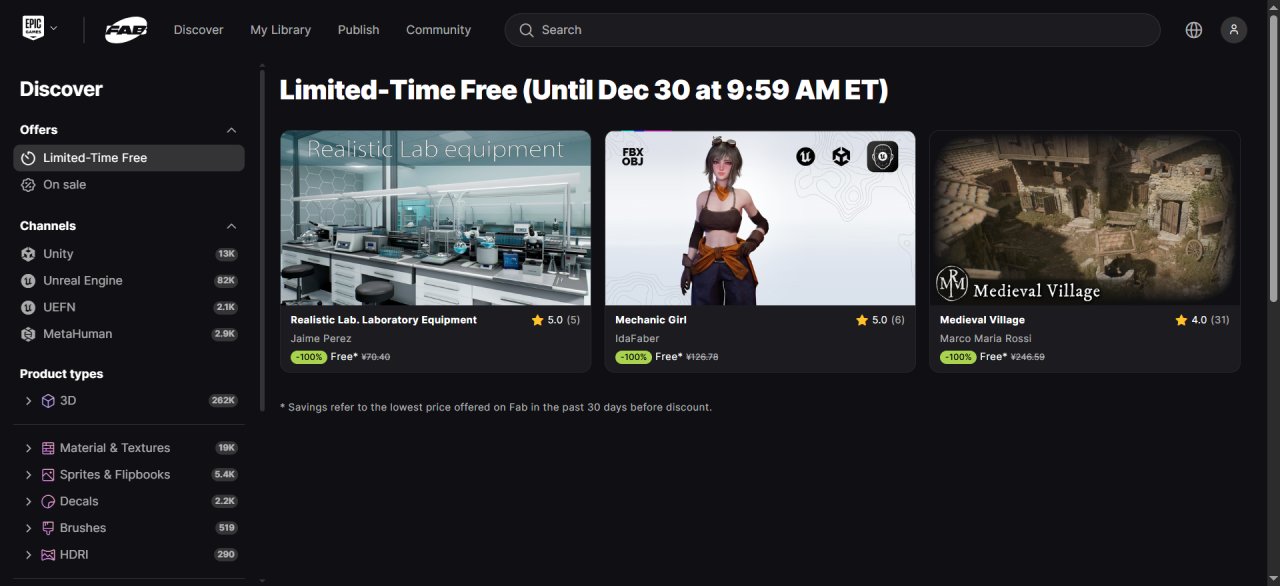This screenshot has height=586, width=1280.
Task: Collapse the Channels section
Action: click(x=231, y=226)
